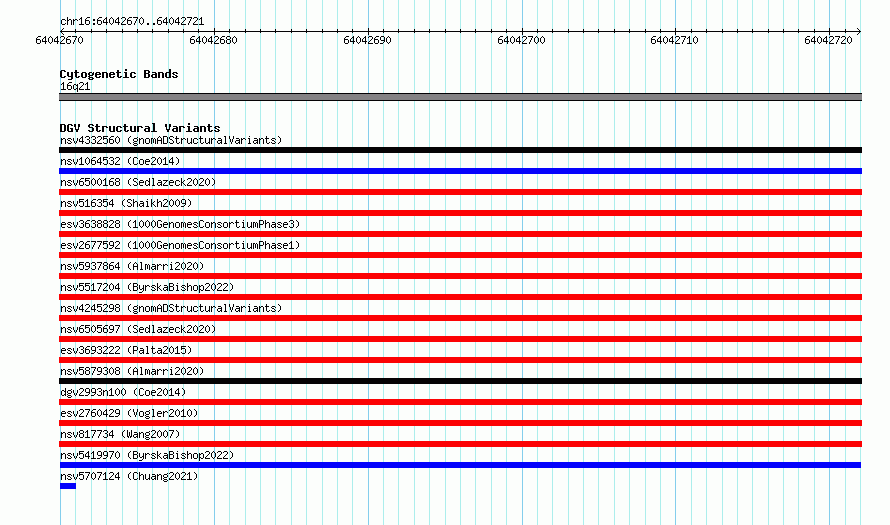Click the nsv1064532 (Coe2014) label
The height and width of the screenshot is (525, 890).
tap(120, 161)
